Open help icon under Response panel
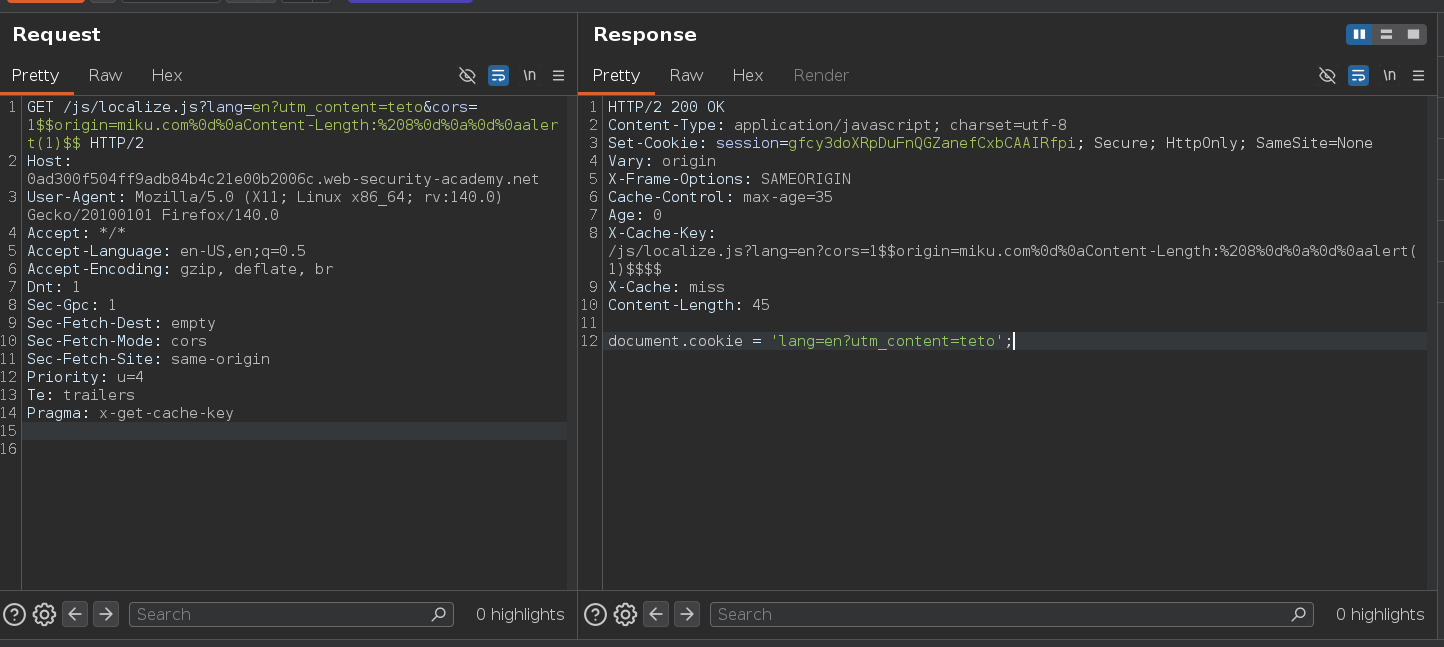 [595, 614]
